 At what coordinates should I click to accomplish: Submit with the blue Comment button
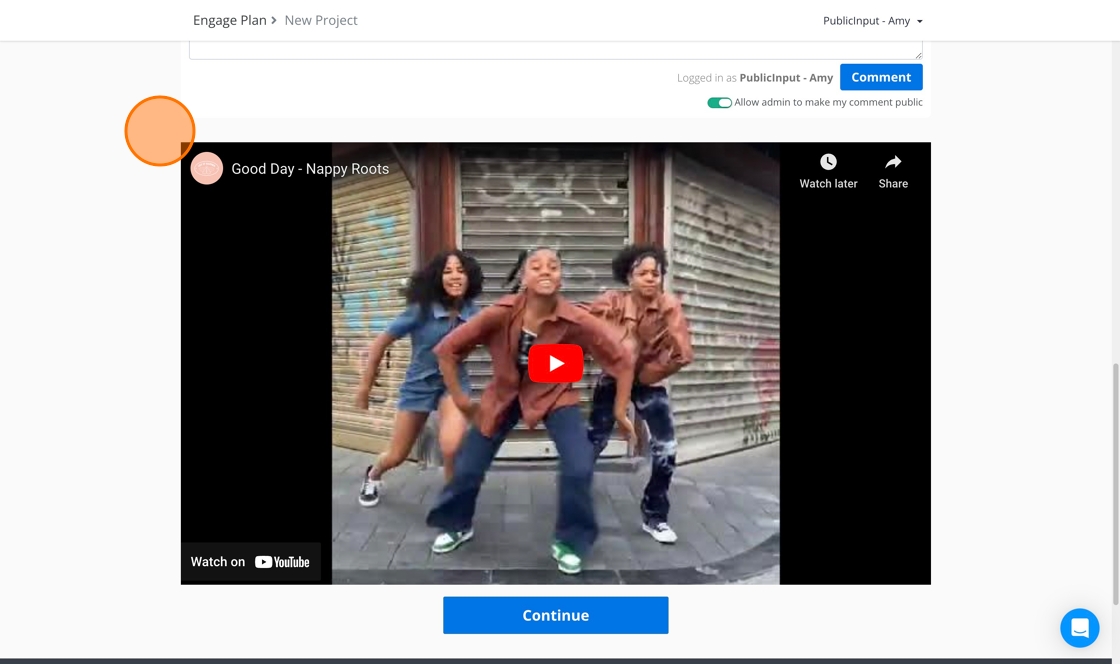pos(881,77)
